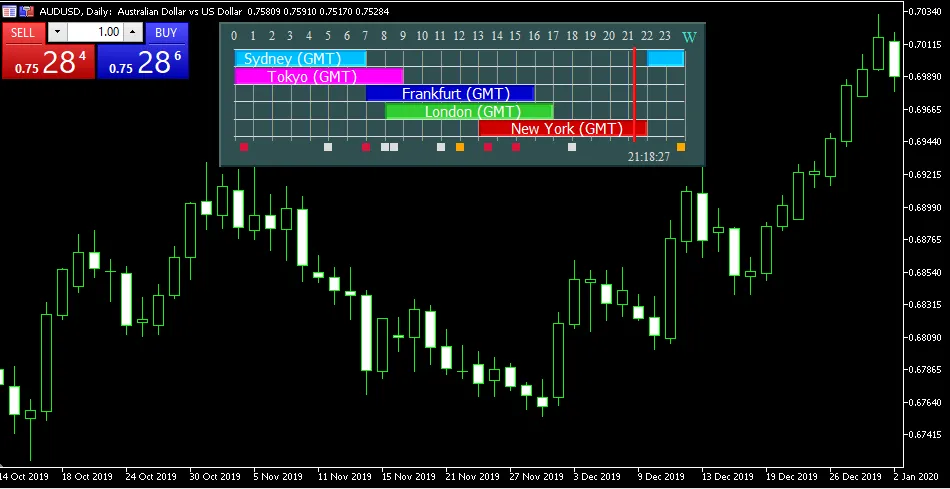Screen dimensions: 950x489
Task: Click the one-click trading panel icon
Action: pyautogui.click(x=24, y=10)
